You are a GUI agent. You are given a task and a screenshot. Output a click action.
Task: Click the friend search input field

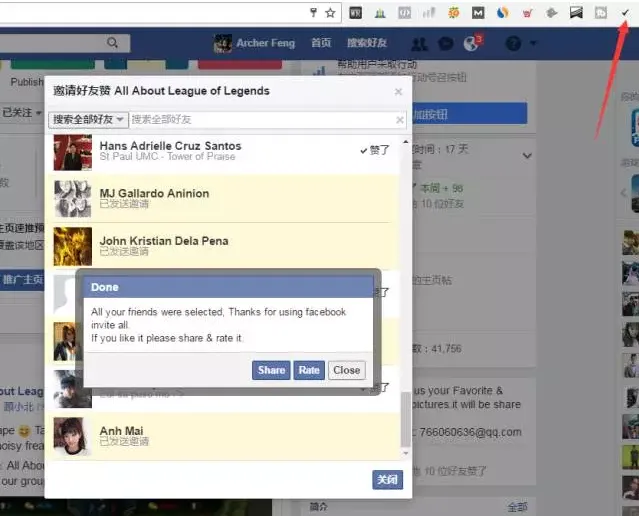(261, 119)
